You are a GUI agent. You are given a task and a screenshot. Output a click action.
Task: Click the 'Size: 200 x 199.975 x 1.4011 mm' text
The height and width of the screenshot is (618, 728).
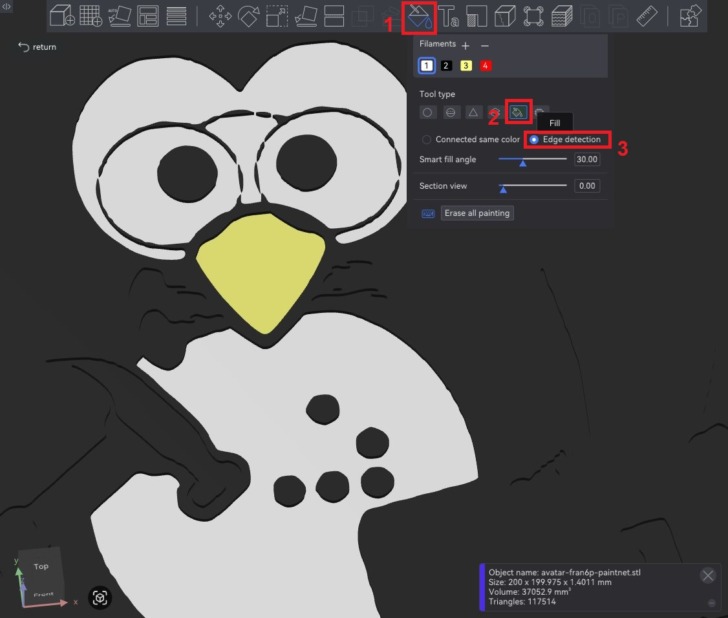550,582
